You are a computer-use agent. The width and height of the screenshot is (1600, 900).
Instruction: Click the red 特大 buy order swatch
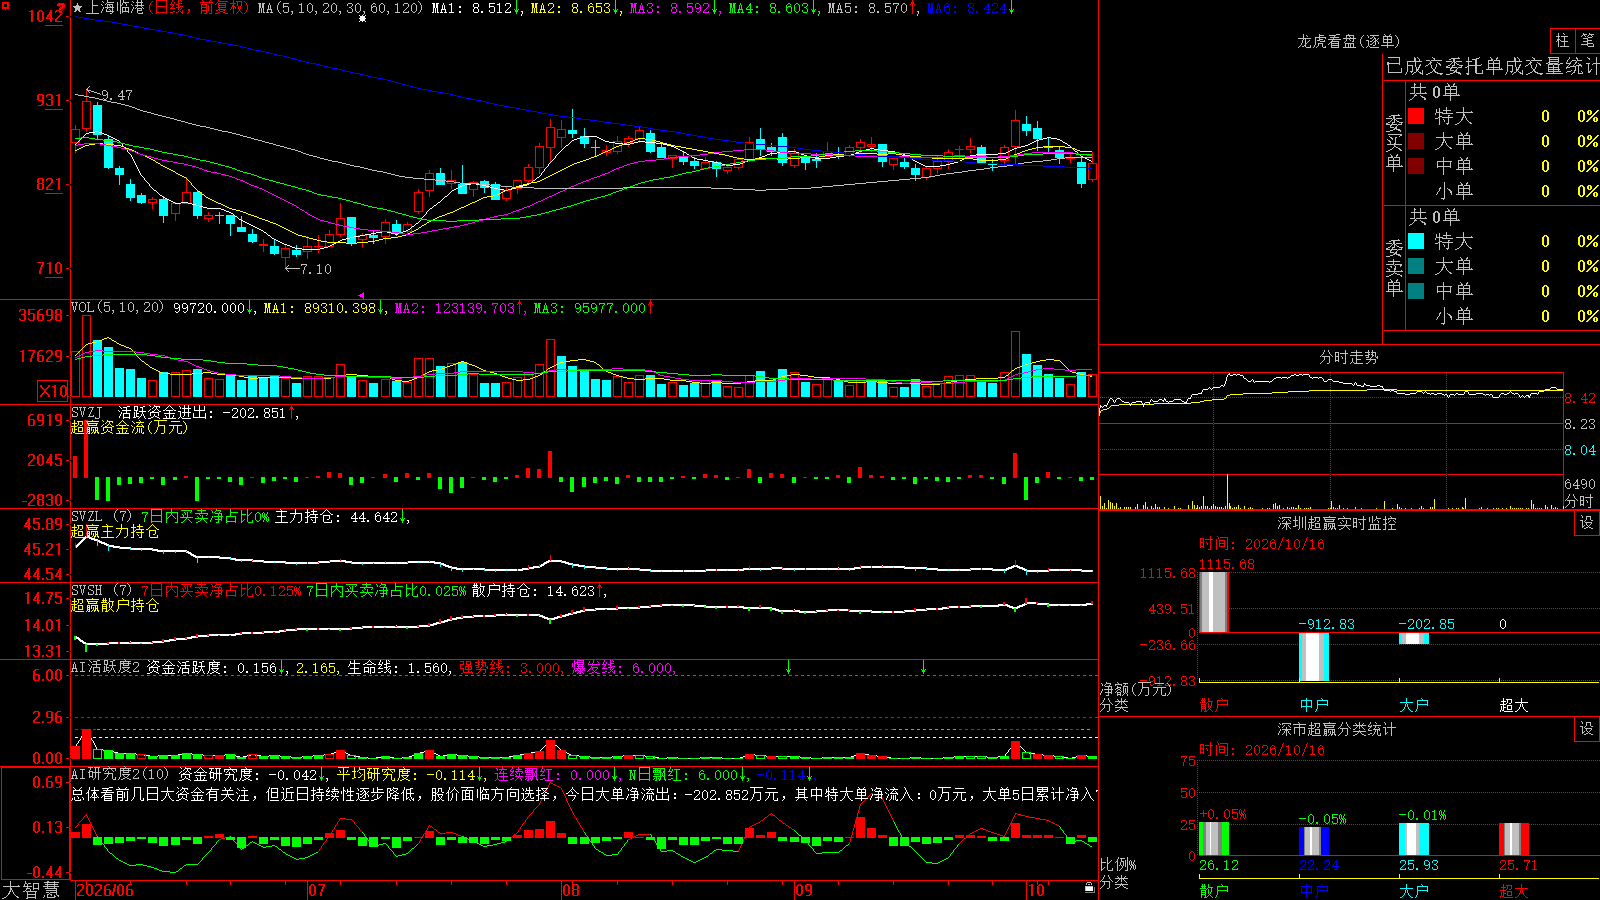click(1416, 116)
